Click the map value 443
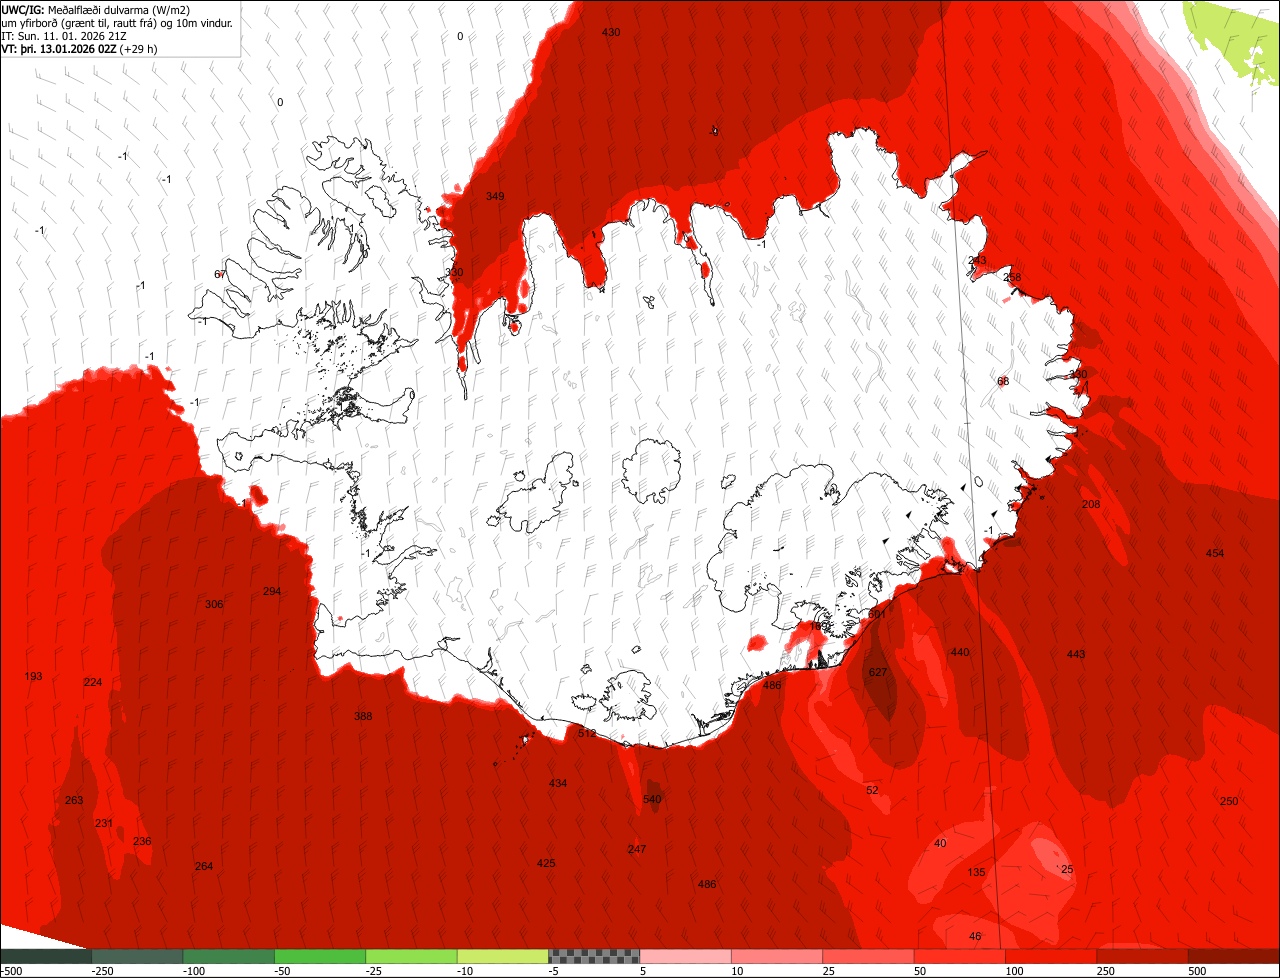Image resolution: width=1280 pixels, height=978 pixels. [1076, 654]
